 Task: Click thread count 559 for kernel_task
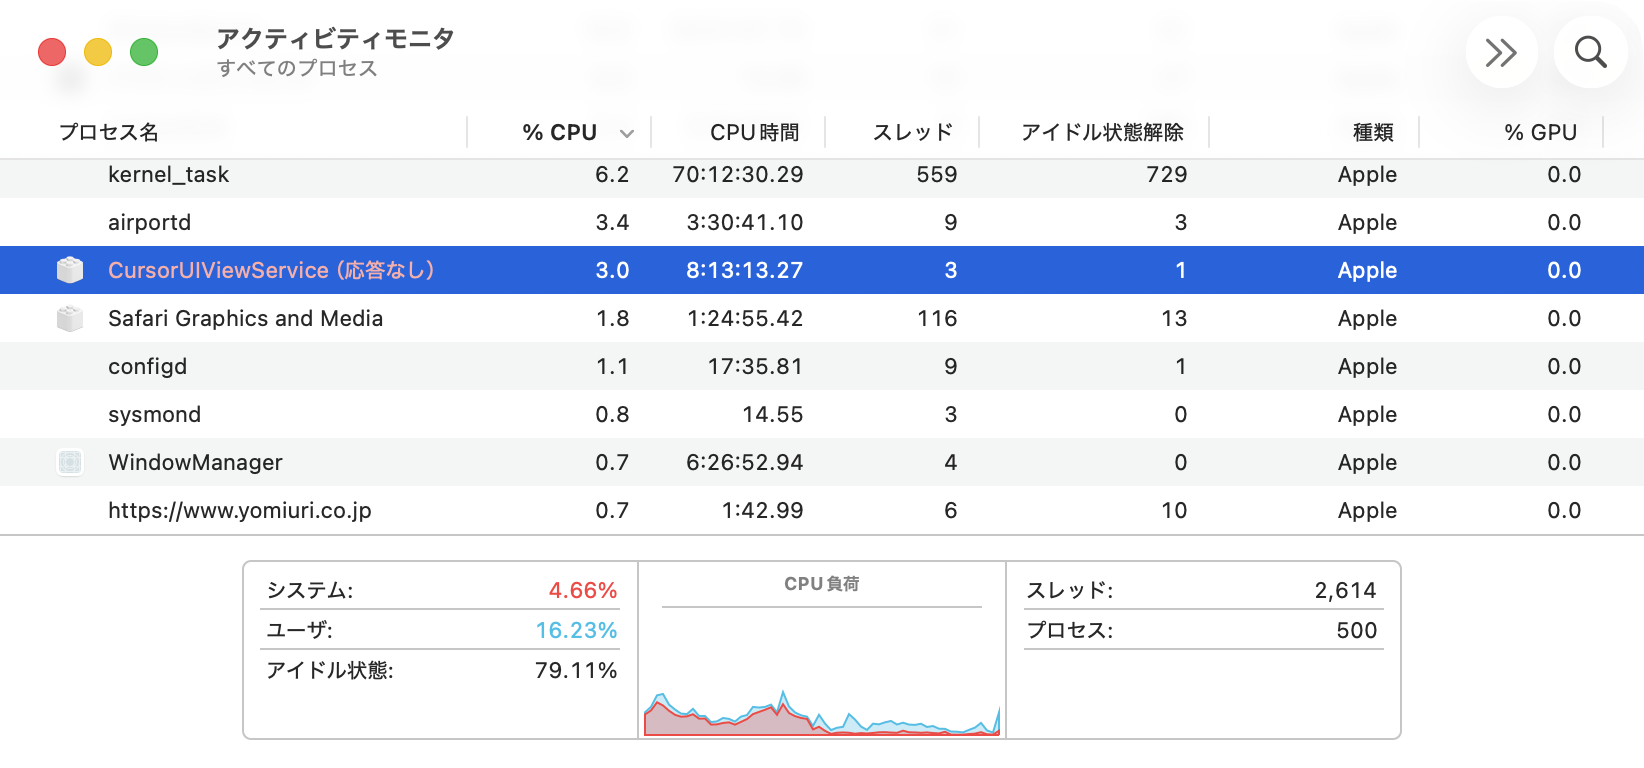(937, 174)
